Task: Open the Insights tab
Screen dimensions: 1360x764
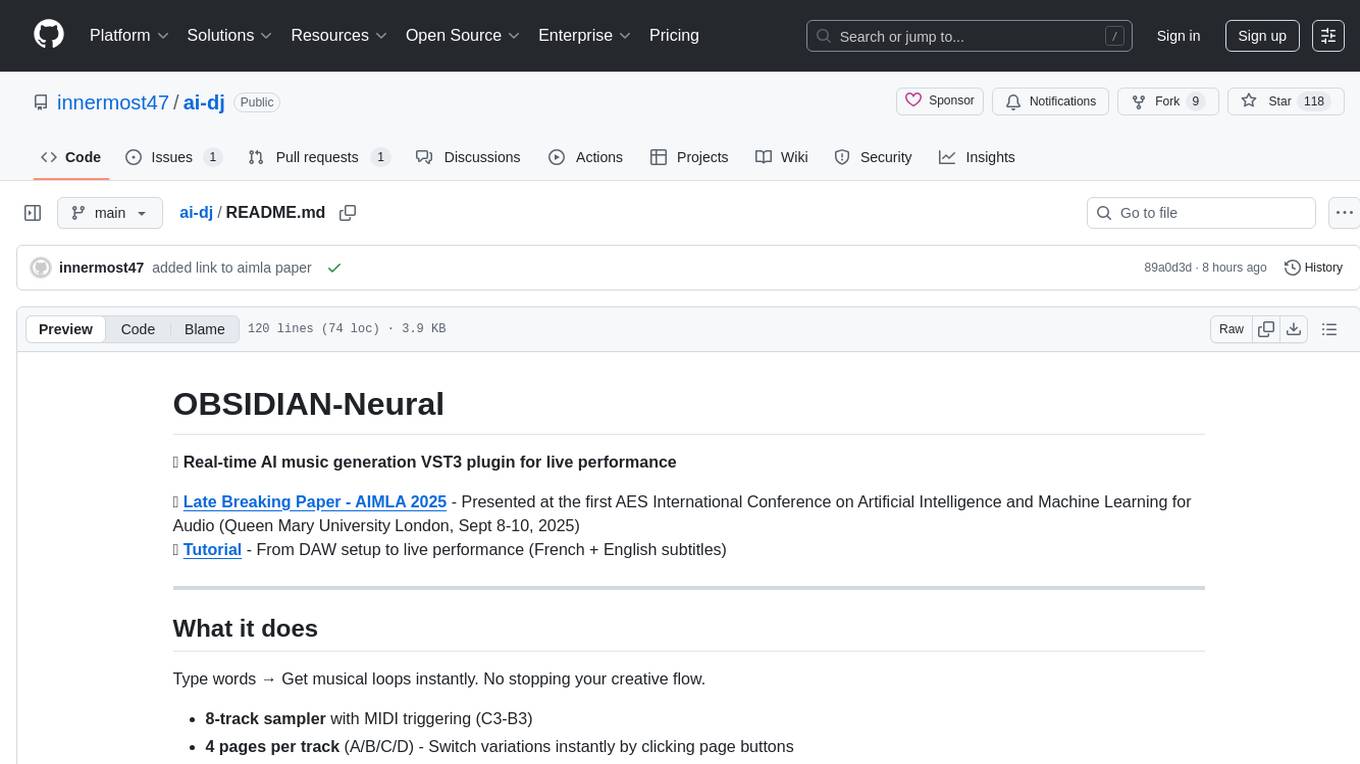Action: pyautogui.click(x=977, y=157)
